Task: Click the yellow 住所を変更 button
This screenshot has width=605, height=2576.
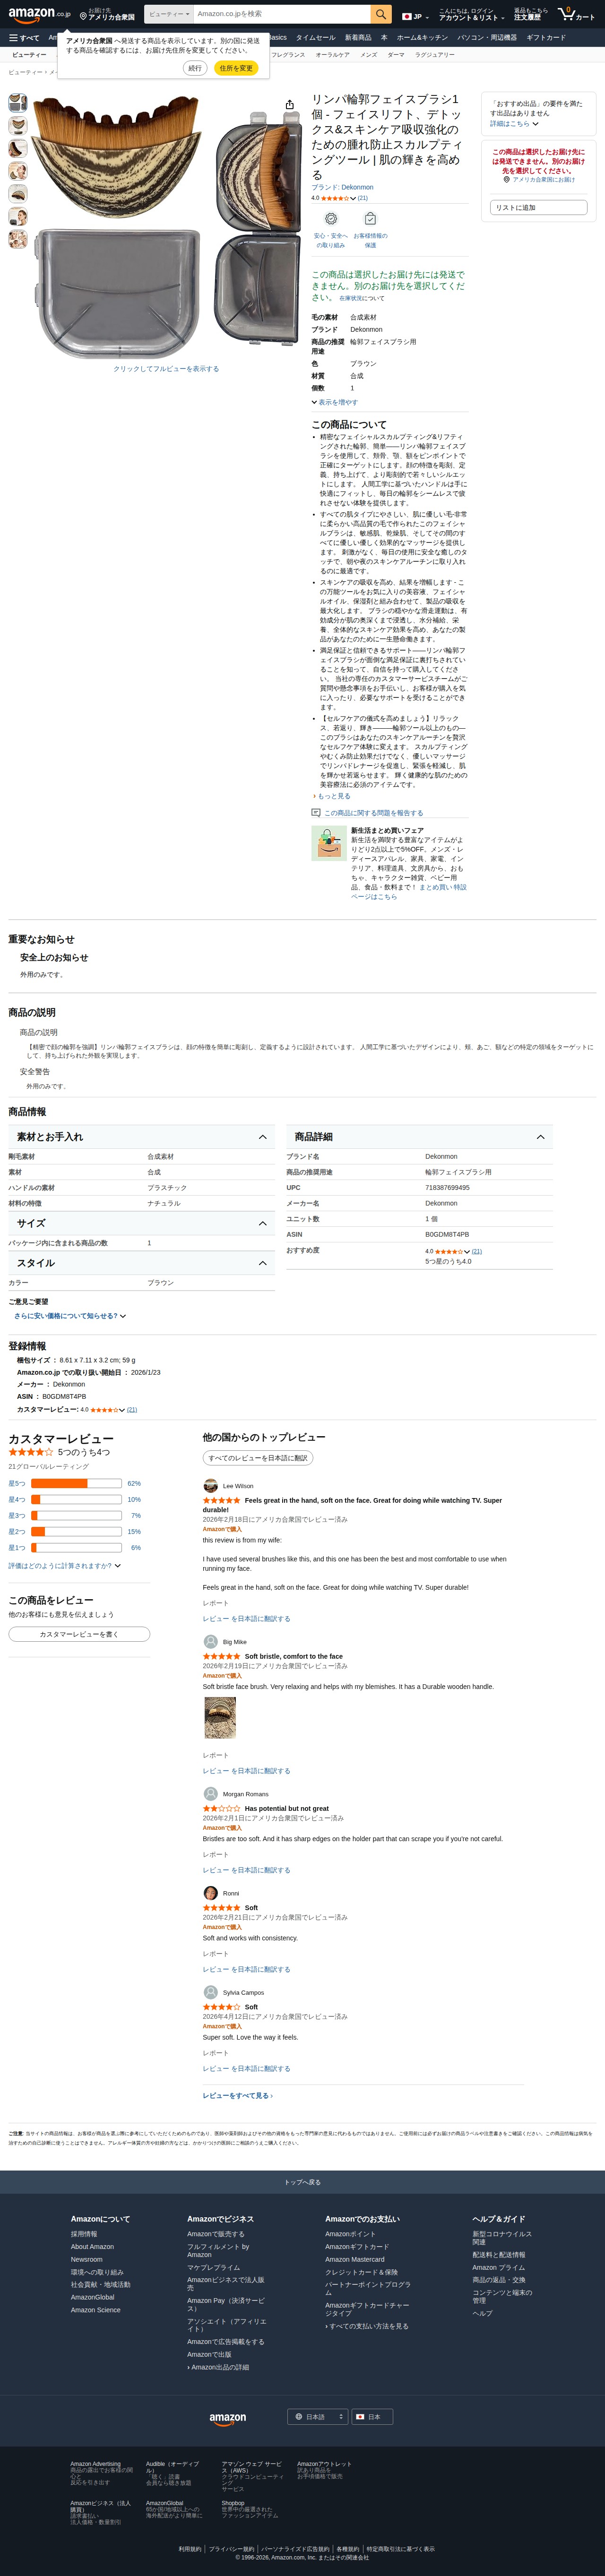Action: (236, 68)
